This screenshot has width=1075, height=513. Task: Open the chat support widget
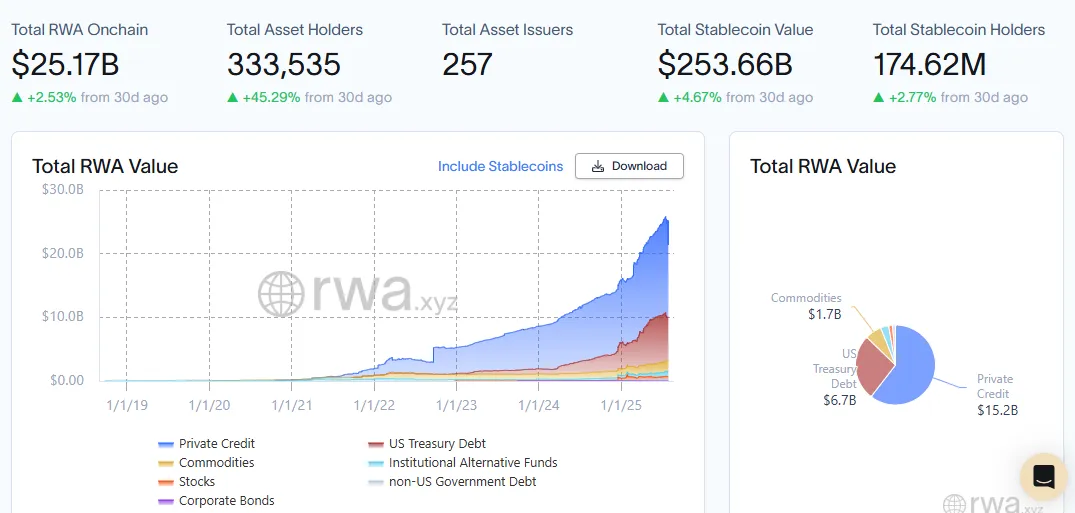[x=1043, y=476]
